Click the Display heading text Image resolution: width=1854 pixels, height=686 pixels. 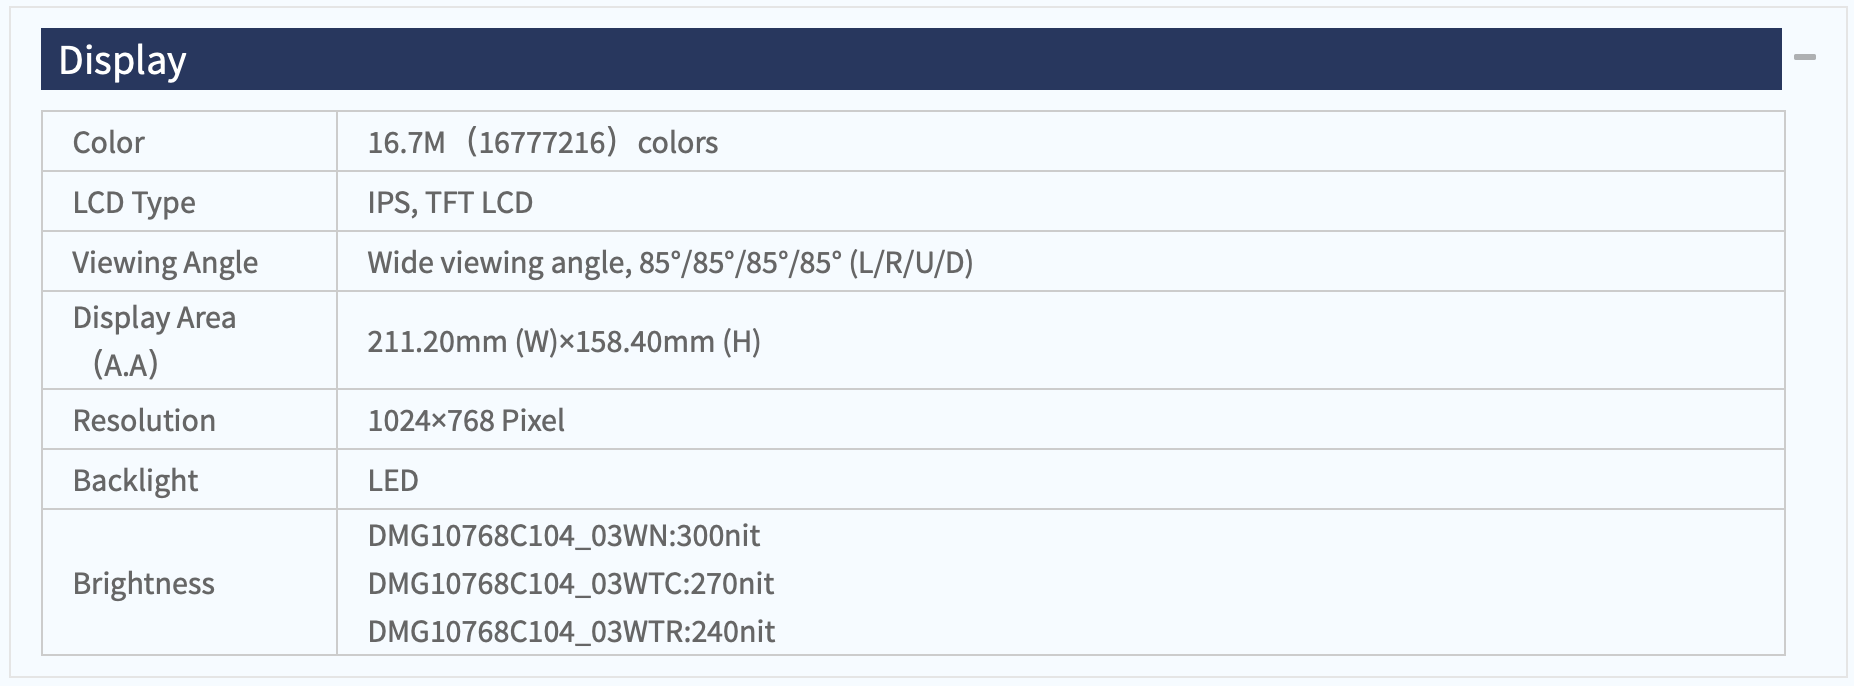[122, 61]
